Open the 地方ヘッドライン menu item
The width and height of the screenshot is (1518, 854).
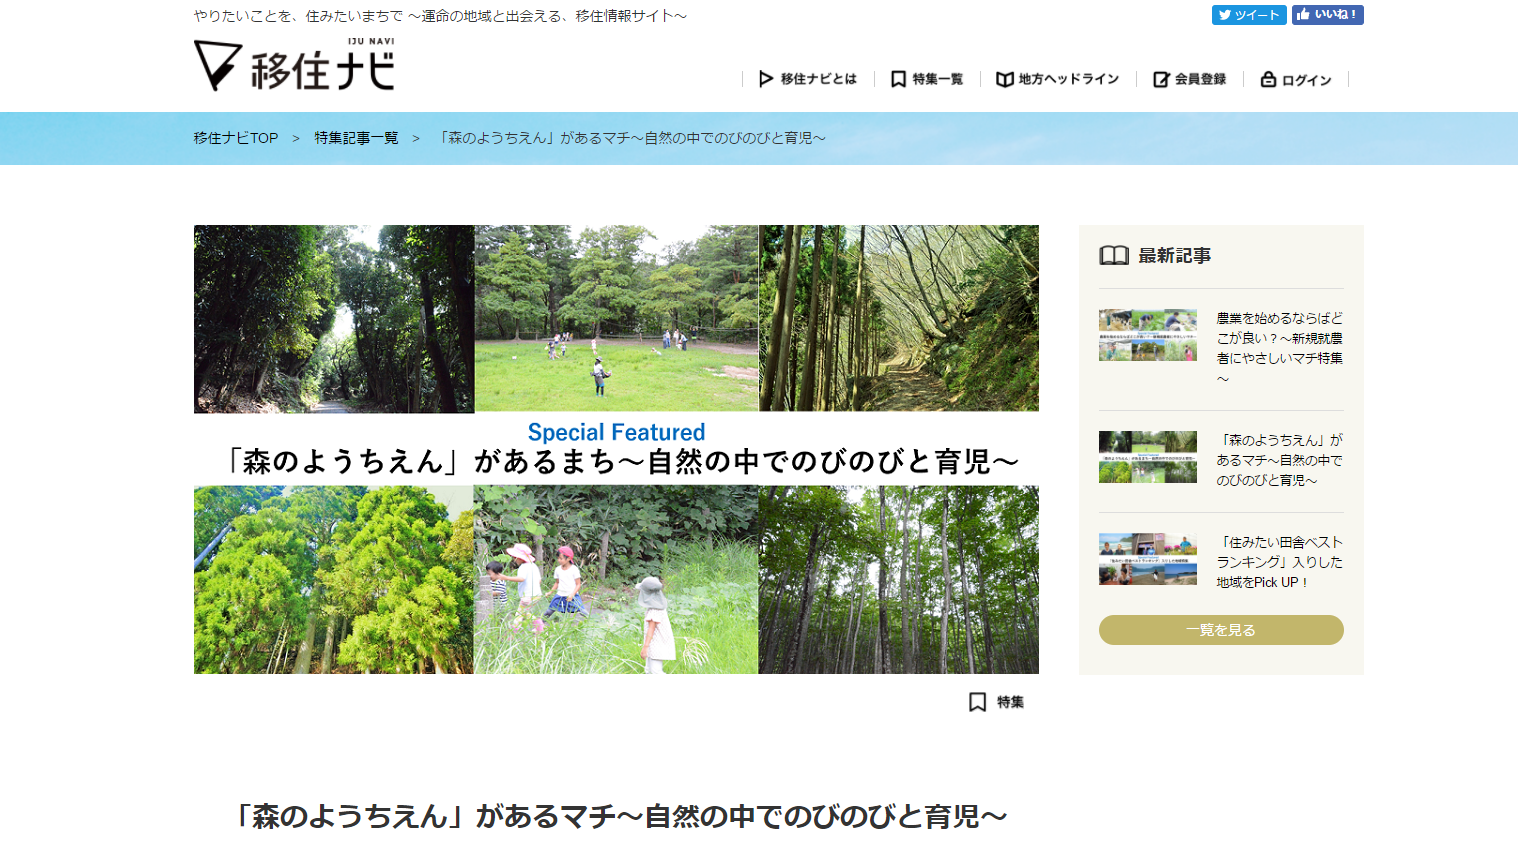(x=1068, y=79)
